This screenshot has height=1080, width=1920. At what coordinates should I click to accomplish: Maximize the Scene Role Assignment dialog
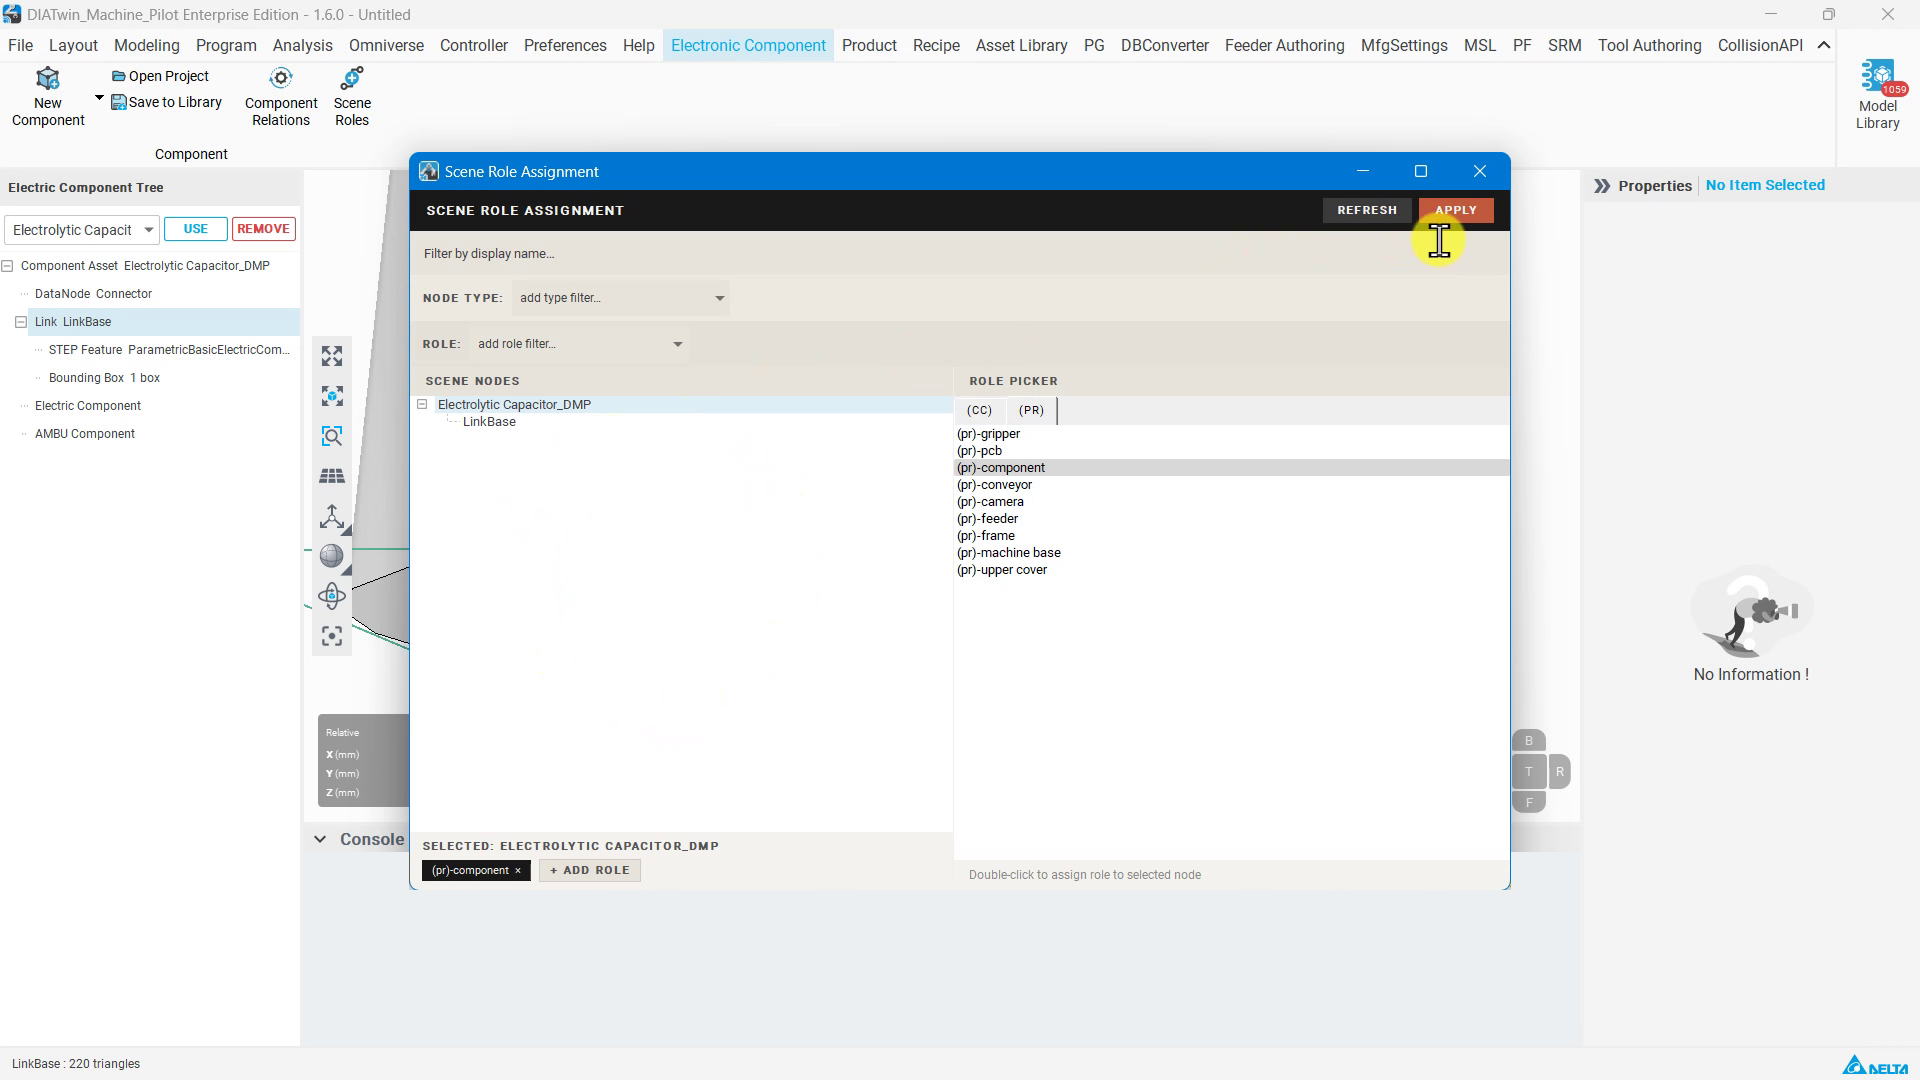click(x=1420, y=171)
